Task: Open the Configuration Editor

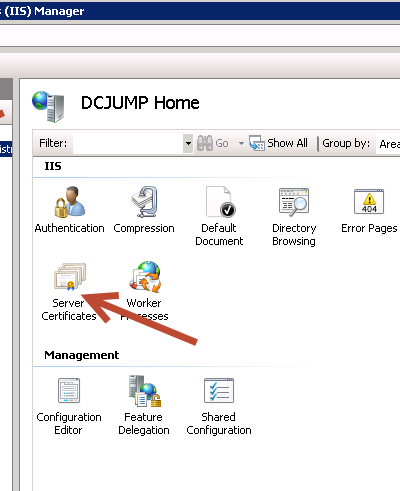Action: (x=69, y=406)
